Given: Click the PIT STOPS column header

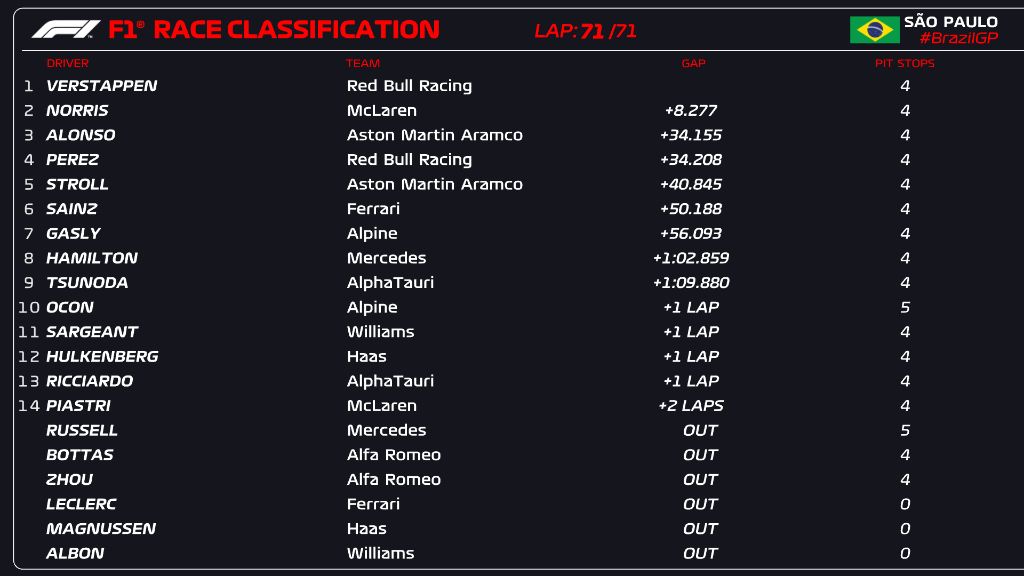Looking at the screenshot, I should point(904,63).
